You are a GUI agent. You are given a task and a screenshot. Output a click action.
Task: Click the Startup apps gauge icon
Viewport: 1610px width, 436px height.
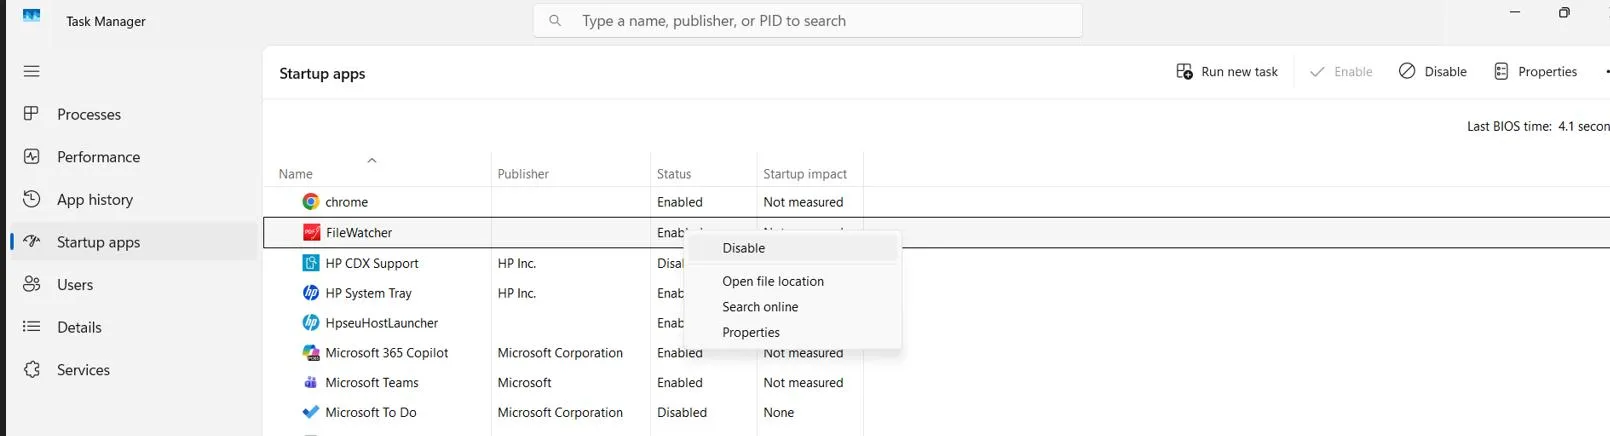32,241
